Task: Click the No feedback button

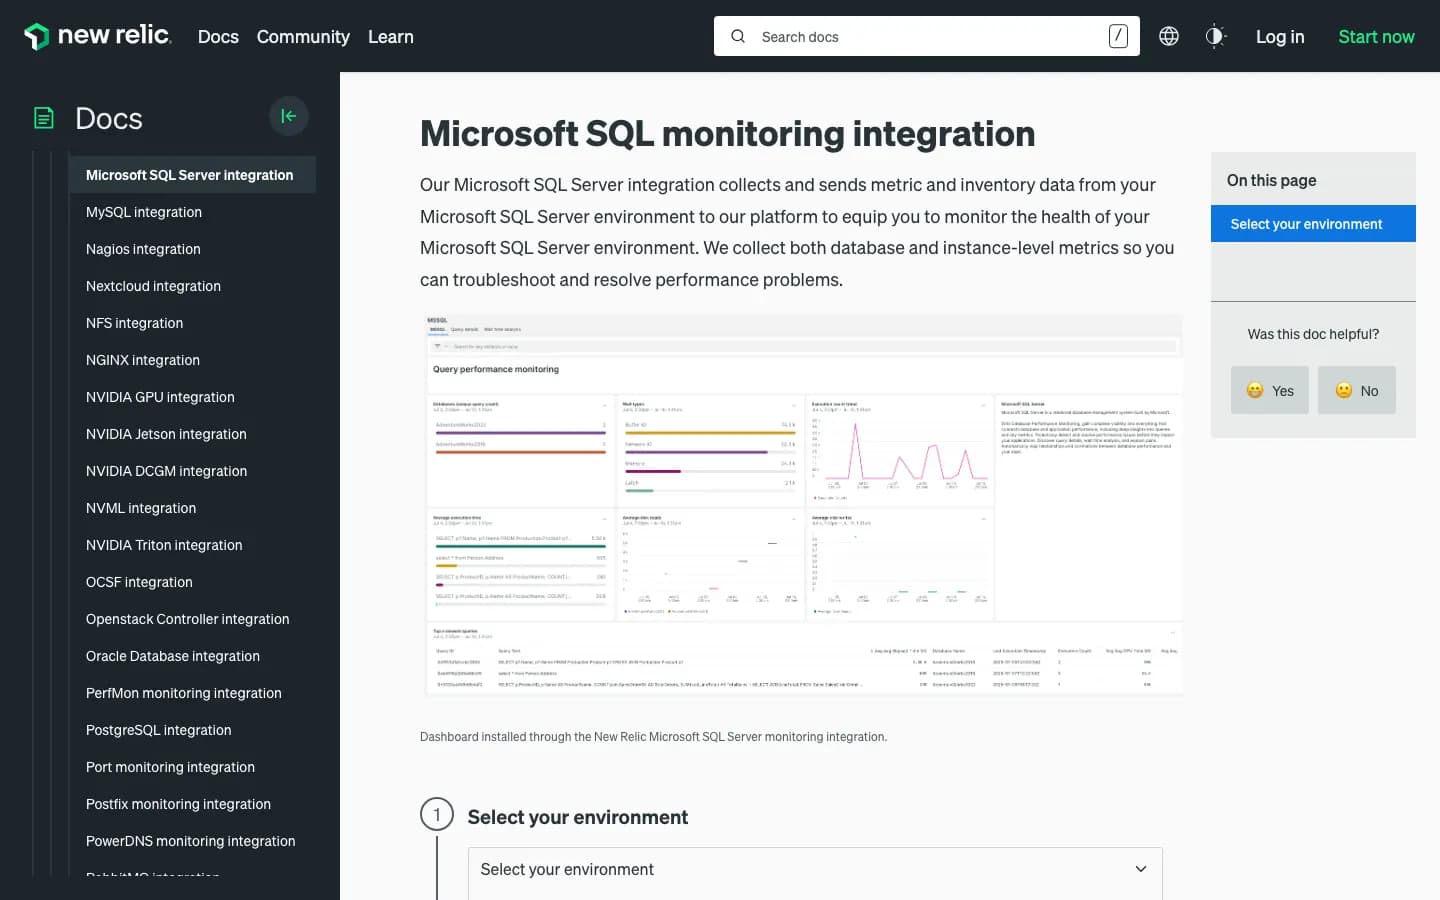Action: [1357, 390]
